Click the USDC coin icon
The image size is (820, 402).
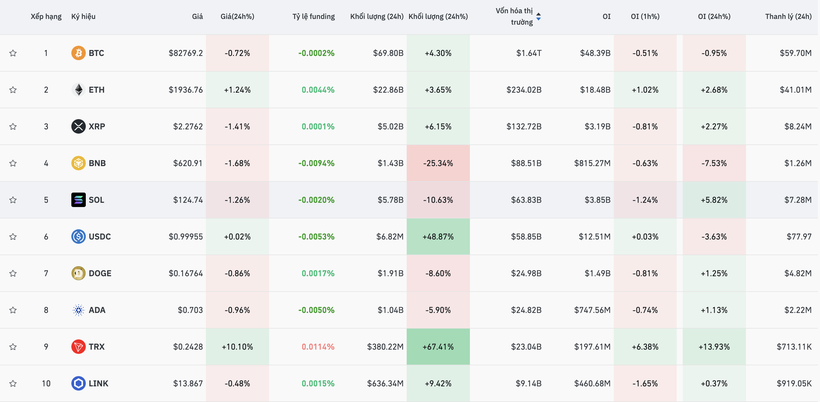(x=78, y=237)
